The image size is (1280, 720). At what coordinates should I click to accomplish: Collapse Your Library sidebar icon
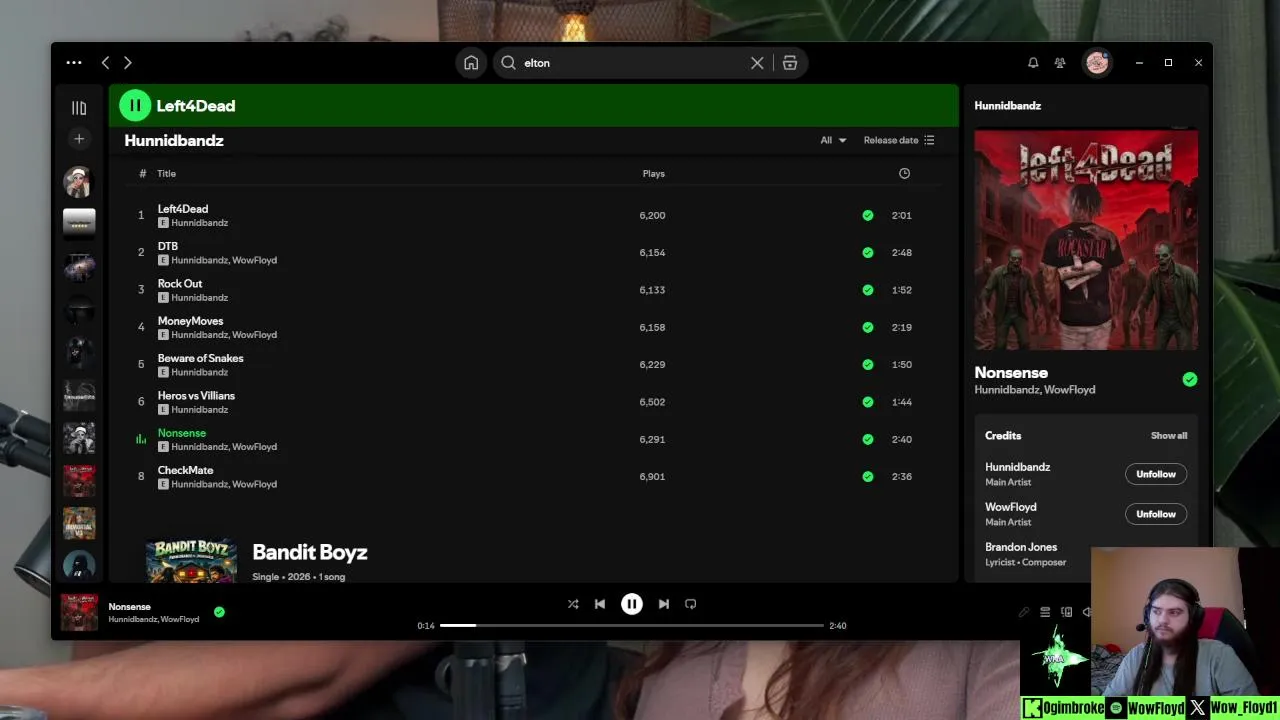pyautogui.click(x=79, y=108)
